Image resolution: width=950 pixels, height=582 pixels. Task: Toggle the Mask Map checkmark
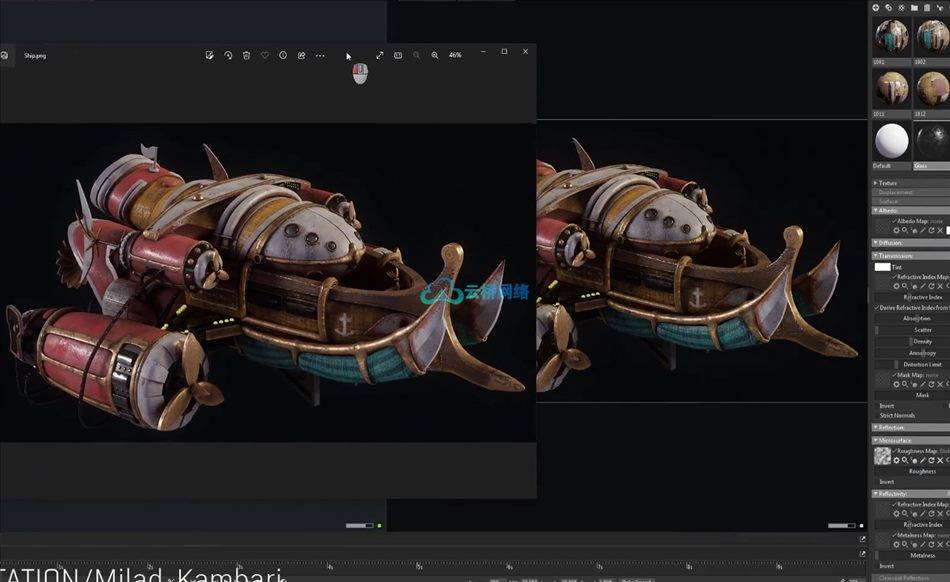coord(894,375)
